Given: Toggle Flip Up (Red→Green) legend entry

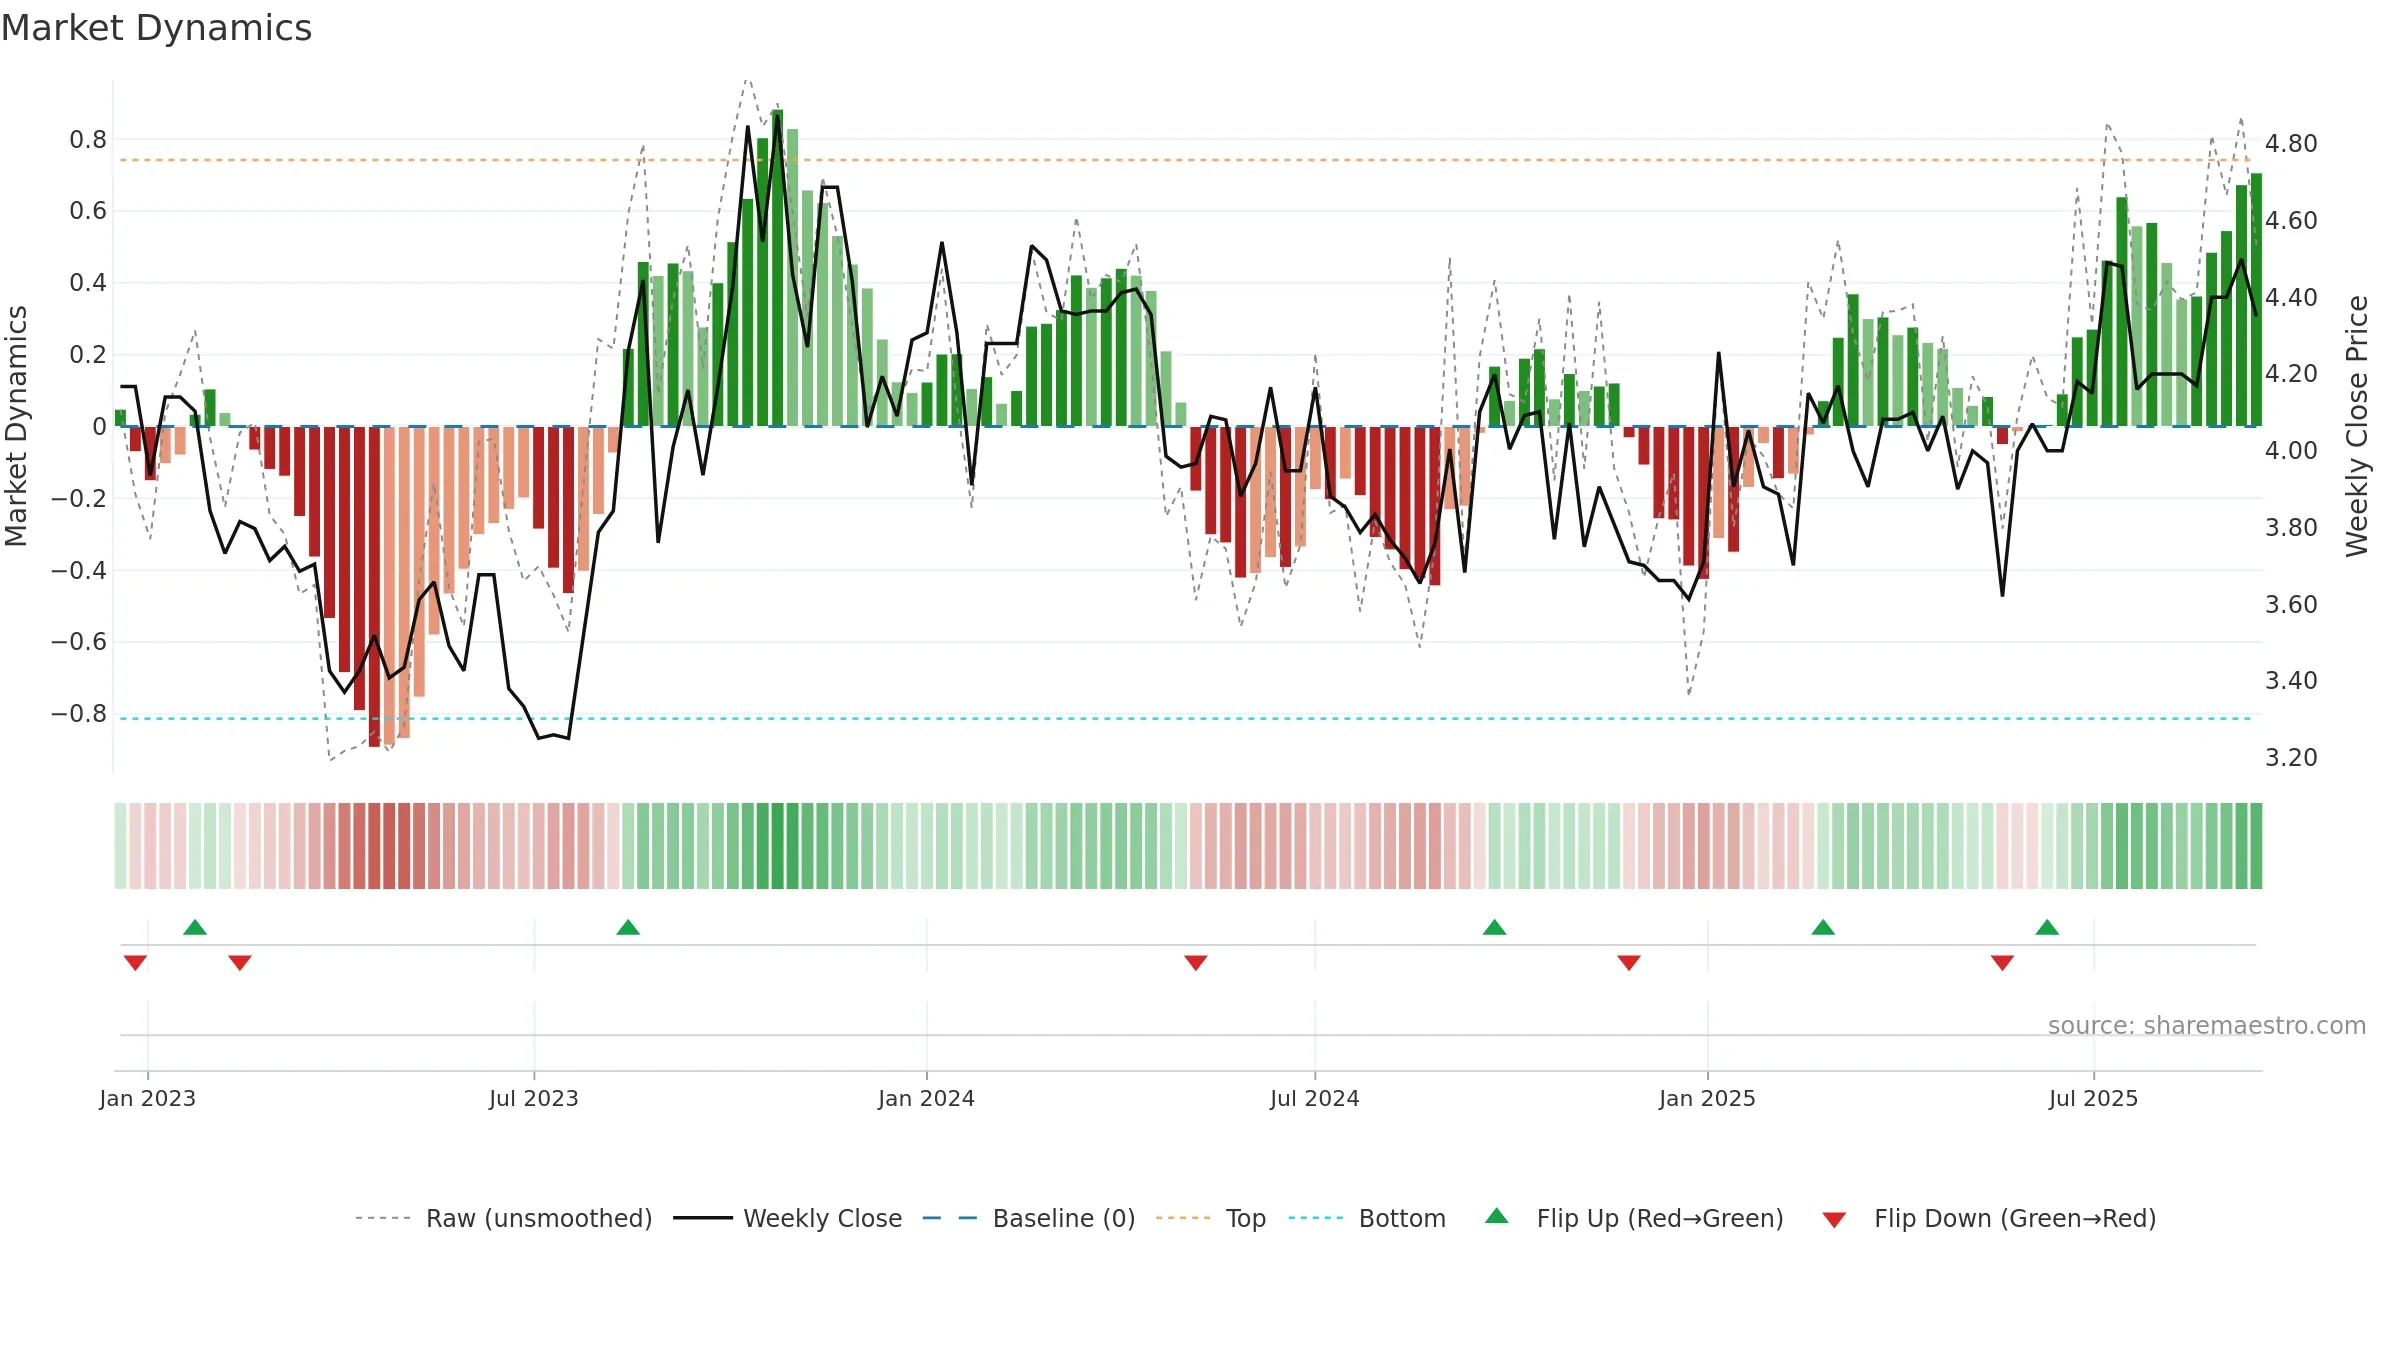Looking at the screenshot, I should [x=1634, y=1218].
